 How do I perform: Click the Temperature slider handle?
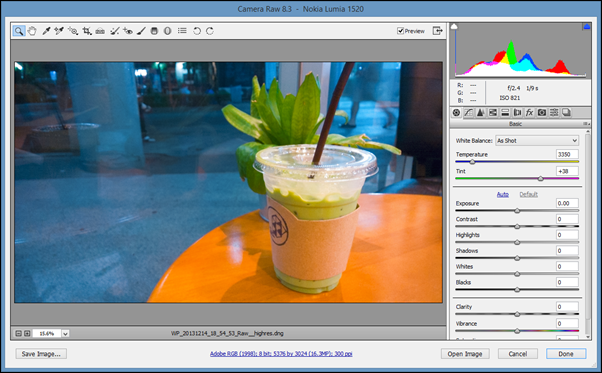coord(472,162)
